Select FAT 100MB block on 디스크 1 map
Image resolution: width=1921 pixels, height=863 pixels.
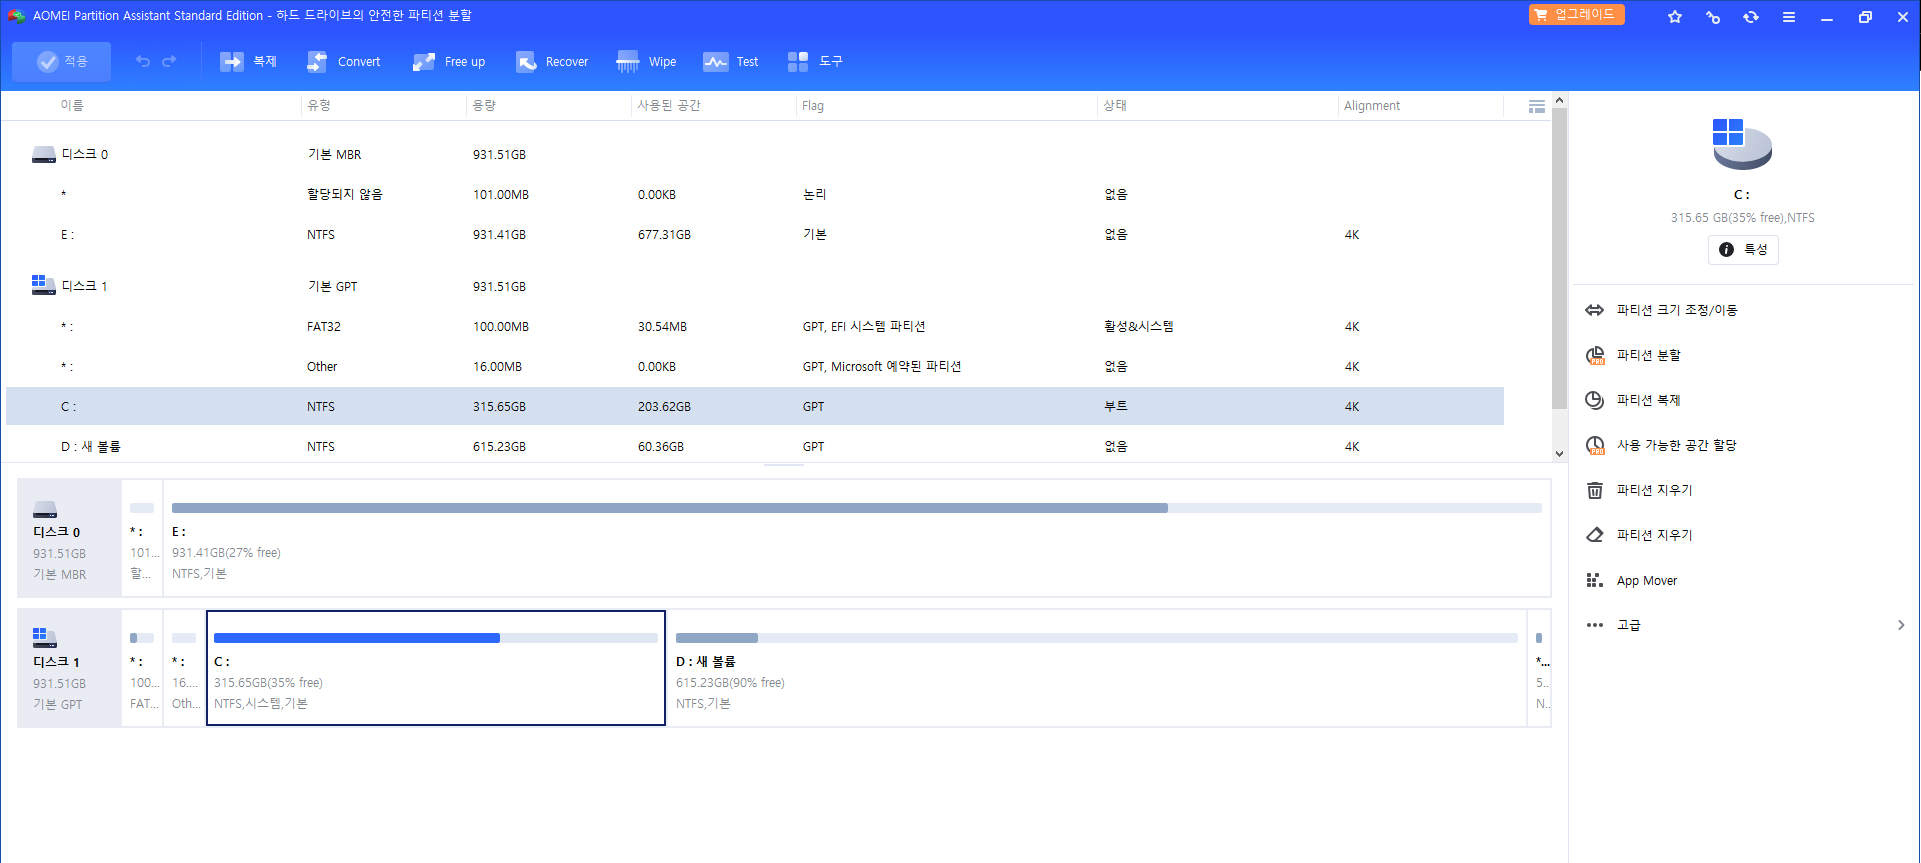(x=142, y=668)
